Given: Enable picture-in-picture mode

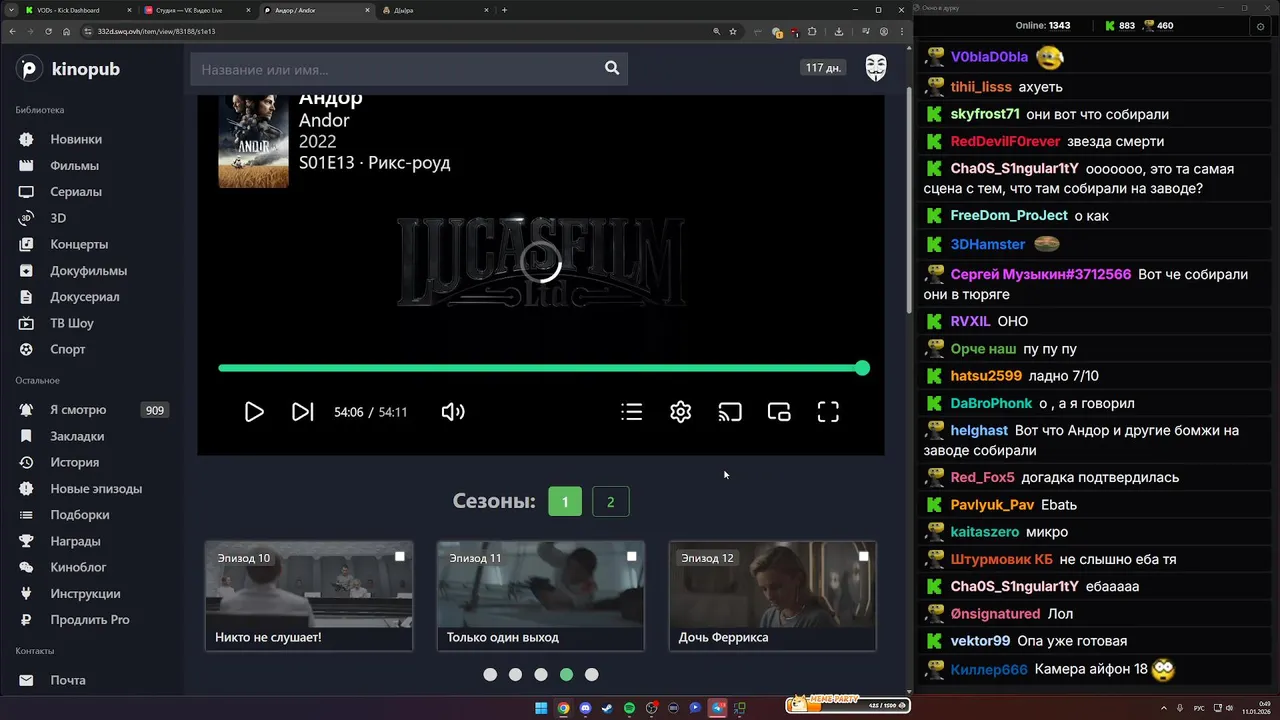Looking at the screenshot, I should (x=779, y=412).
